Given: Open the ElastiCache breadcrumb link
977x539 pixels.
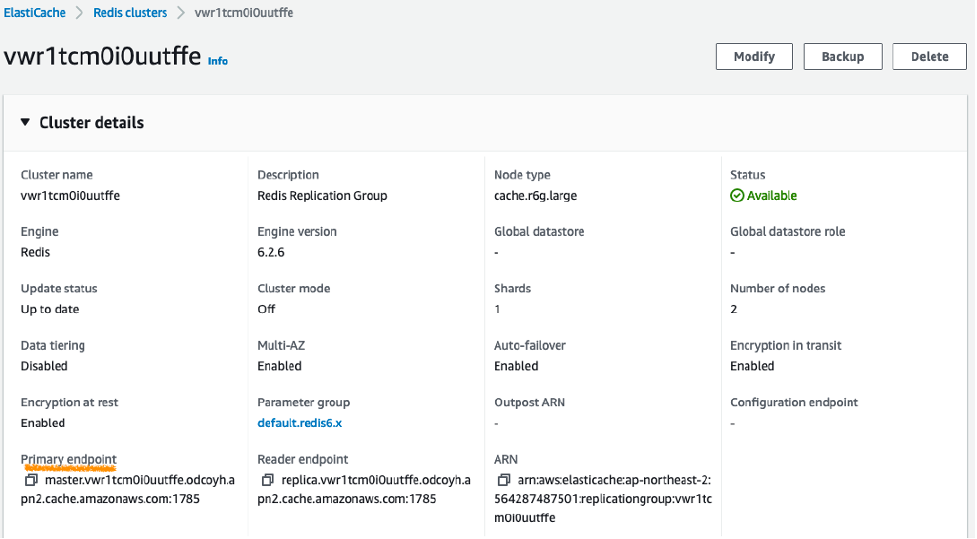Looking at the screenshot, I should coord(36,13).
